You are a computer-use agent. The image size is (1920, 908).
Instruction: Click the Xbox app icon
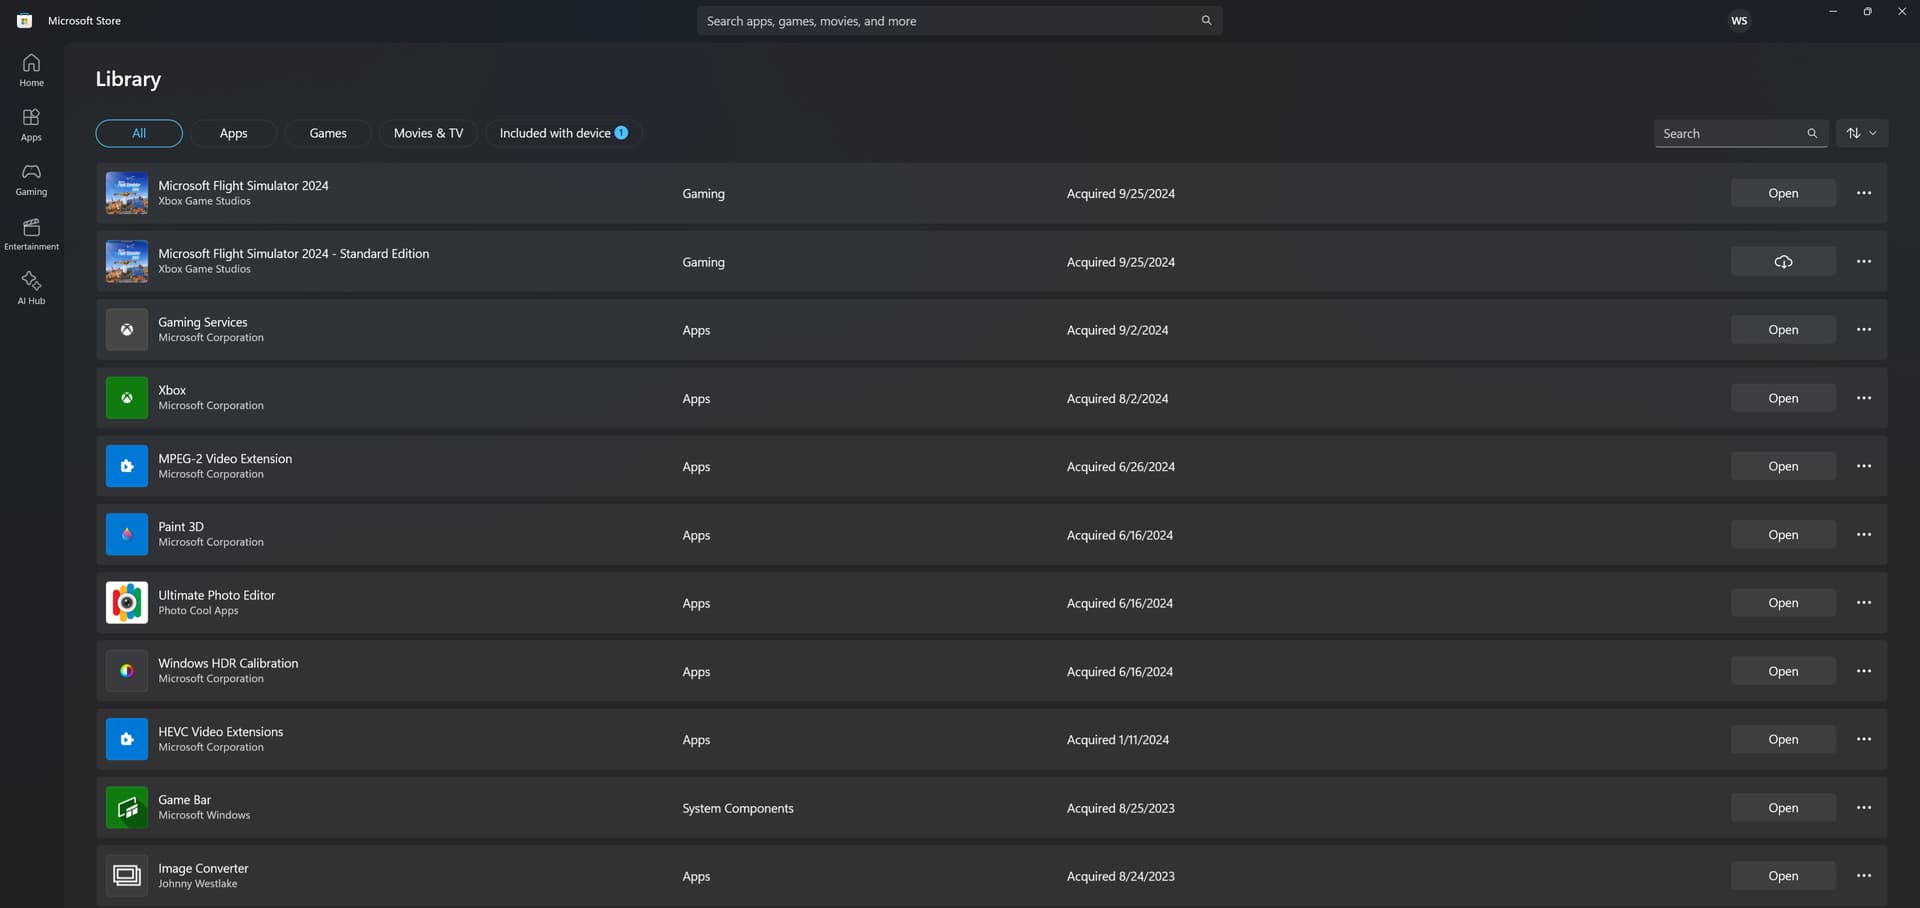pos(127,398)
